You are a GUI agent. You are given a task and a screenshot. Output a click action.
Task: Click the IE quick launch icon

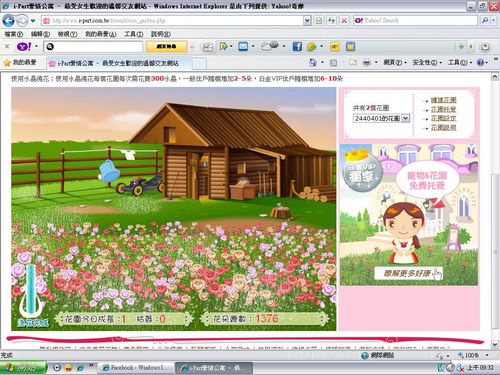point(80,368)
